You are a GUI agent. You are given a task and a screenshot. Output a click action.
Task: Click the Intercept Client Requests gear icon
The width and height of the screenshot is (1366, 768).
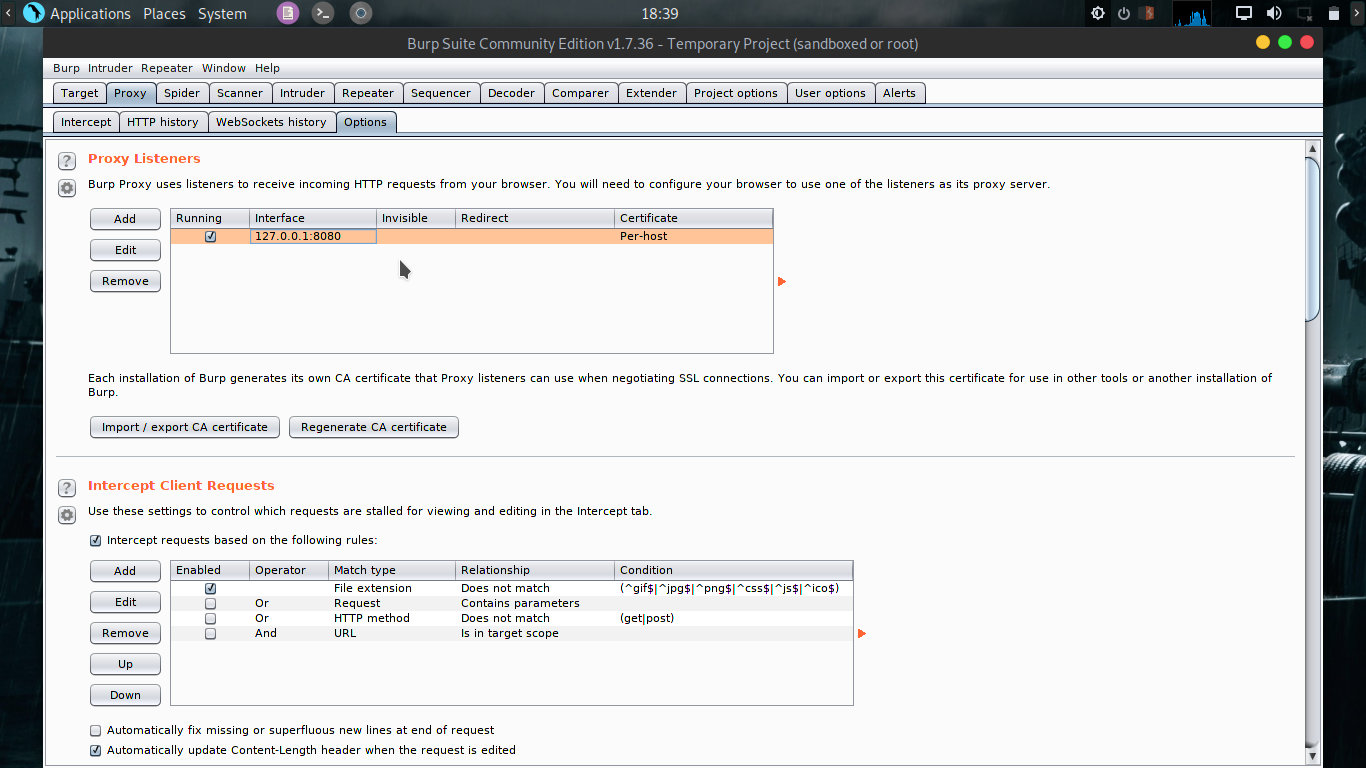66,515
